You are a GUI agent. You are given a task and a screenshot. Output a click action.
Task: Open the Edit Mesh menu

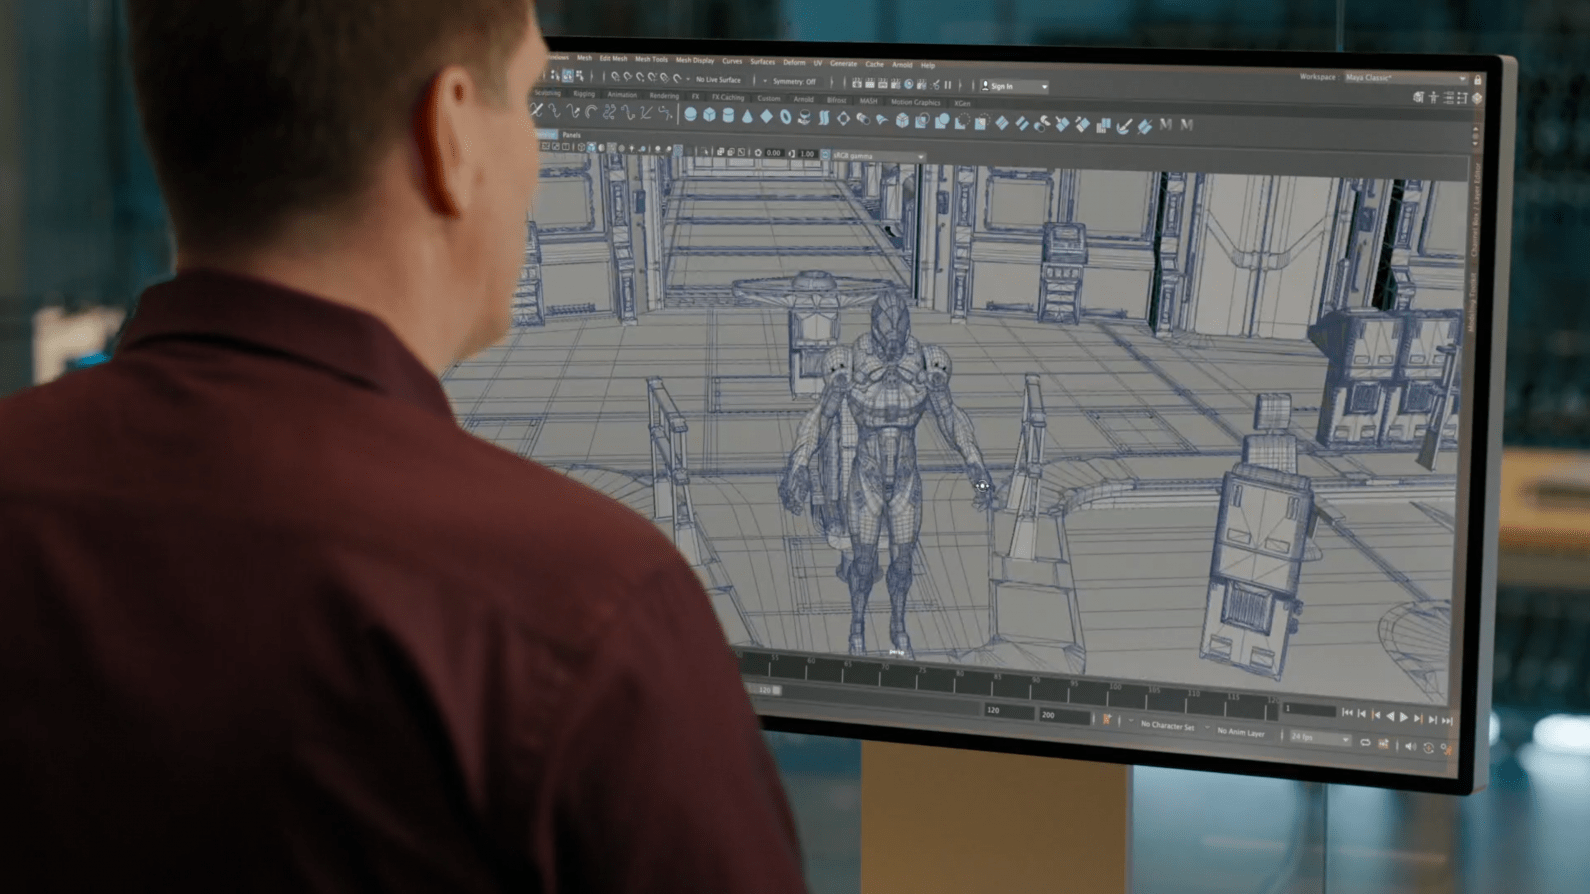(613, 59)
